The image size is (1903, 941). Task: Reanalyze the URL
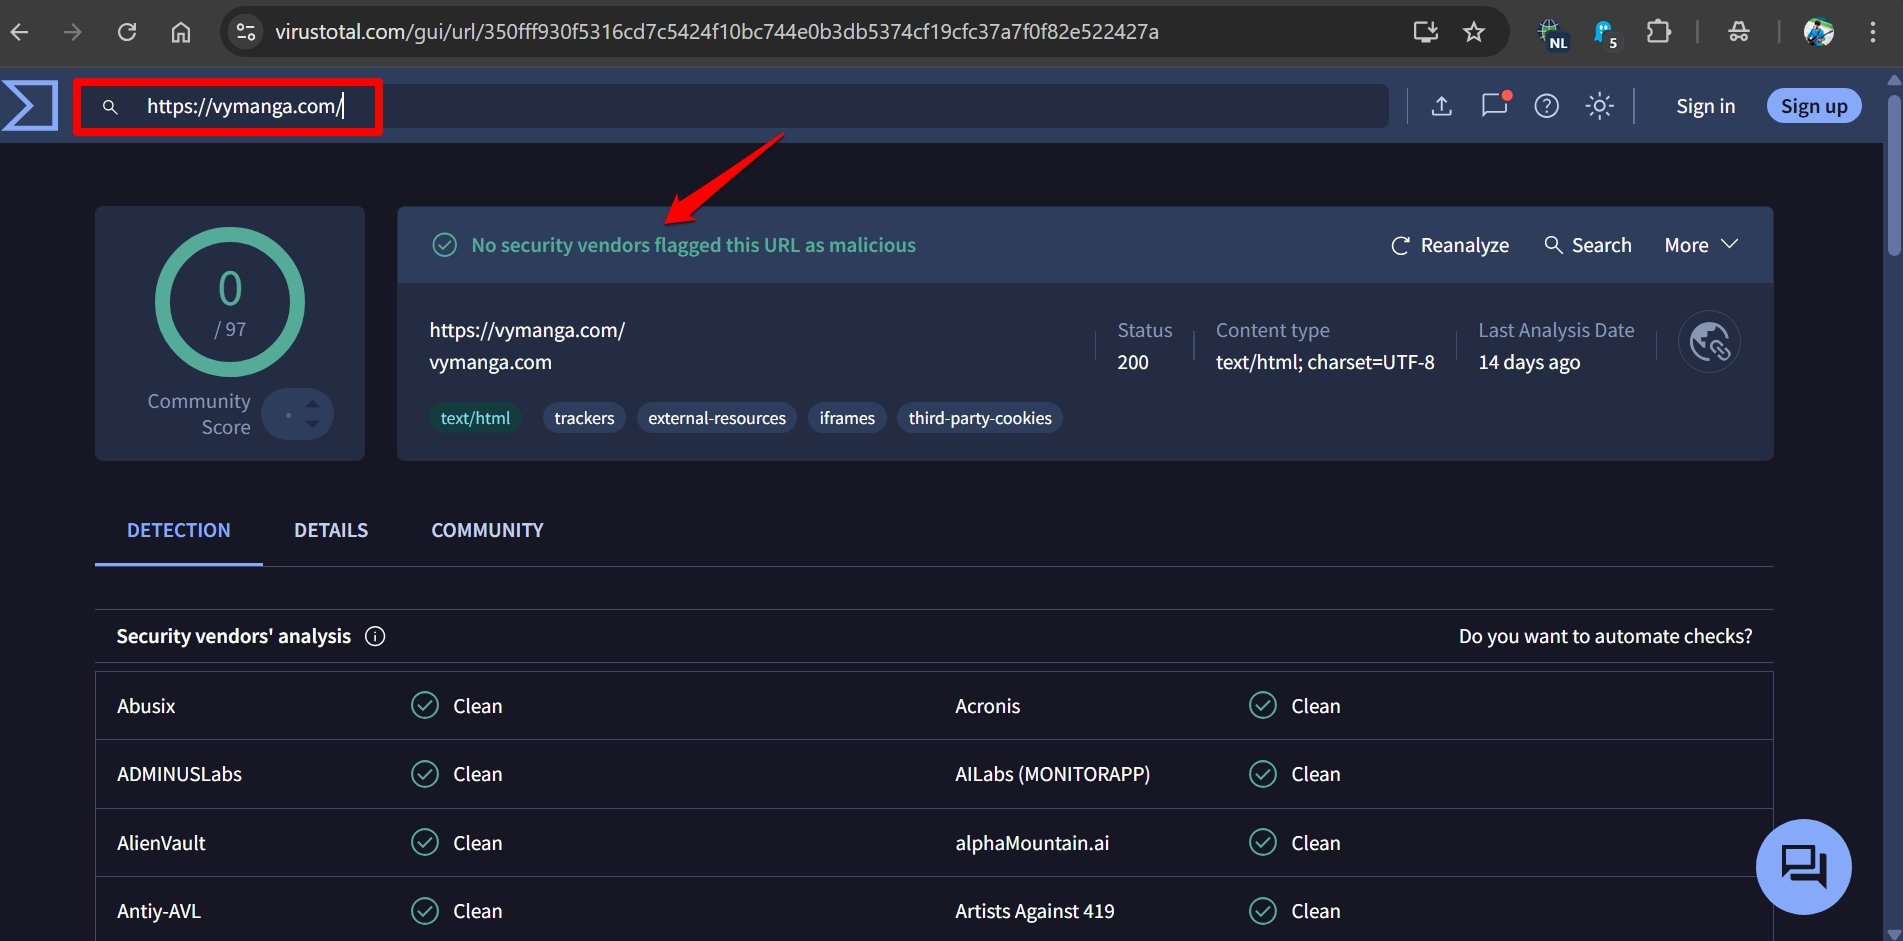coord(1450,245)
